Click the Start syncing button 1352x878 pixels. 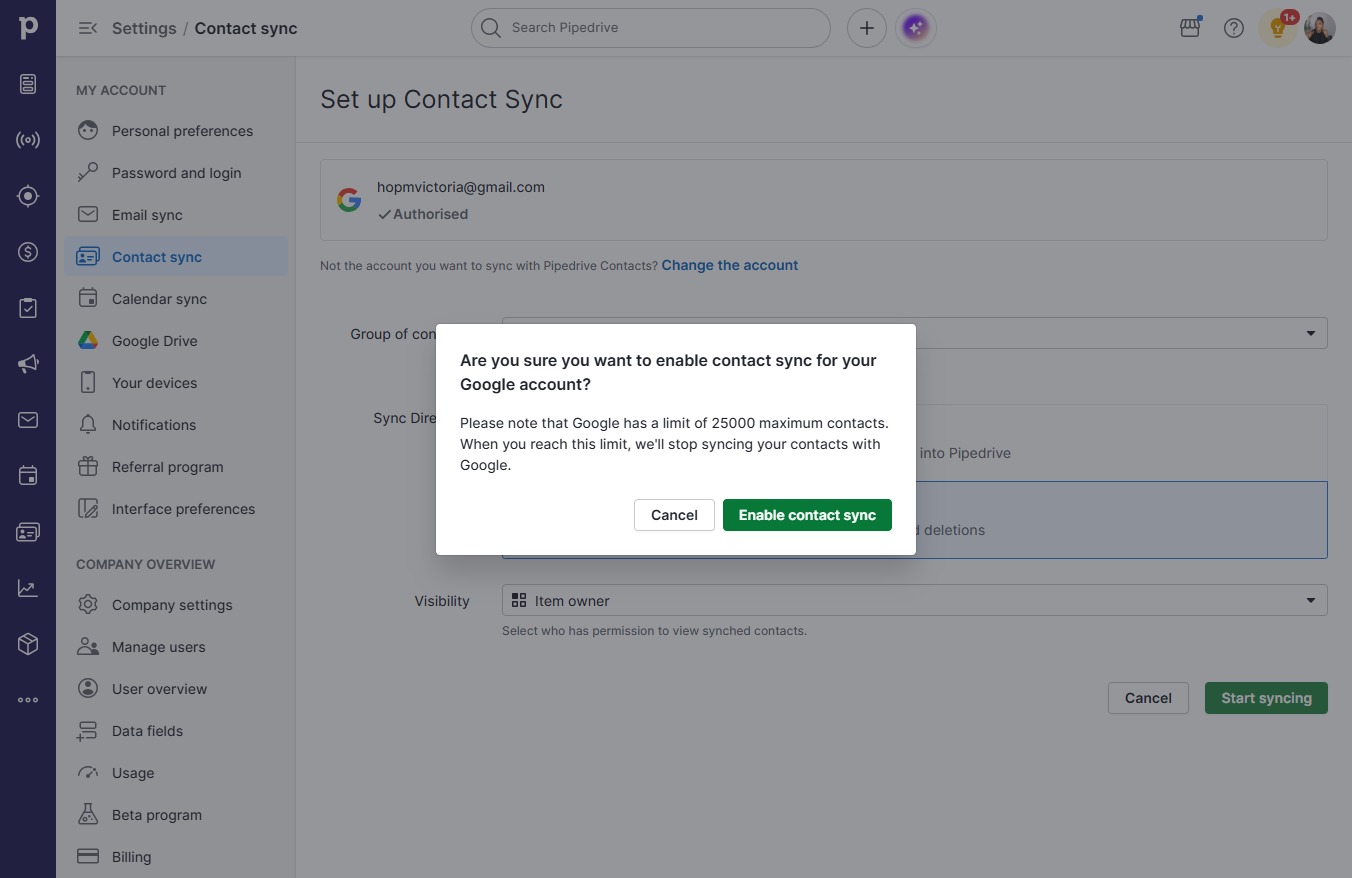click(1266, 698)
